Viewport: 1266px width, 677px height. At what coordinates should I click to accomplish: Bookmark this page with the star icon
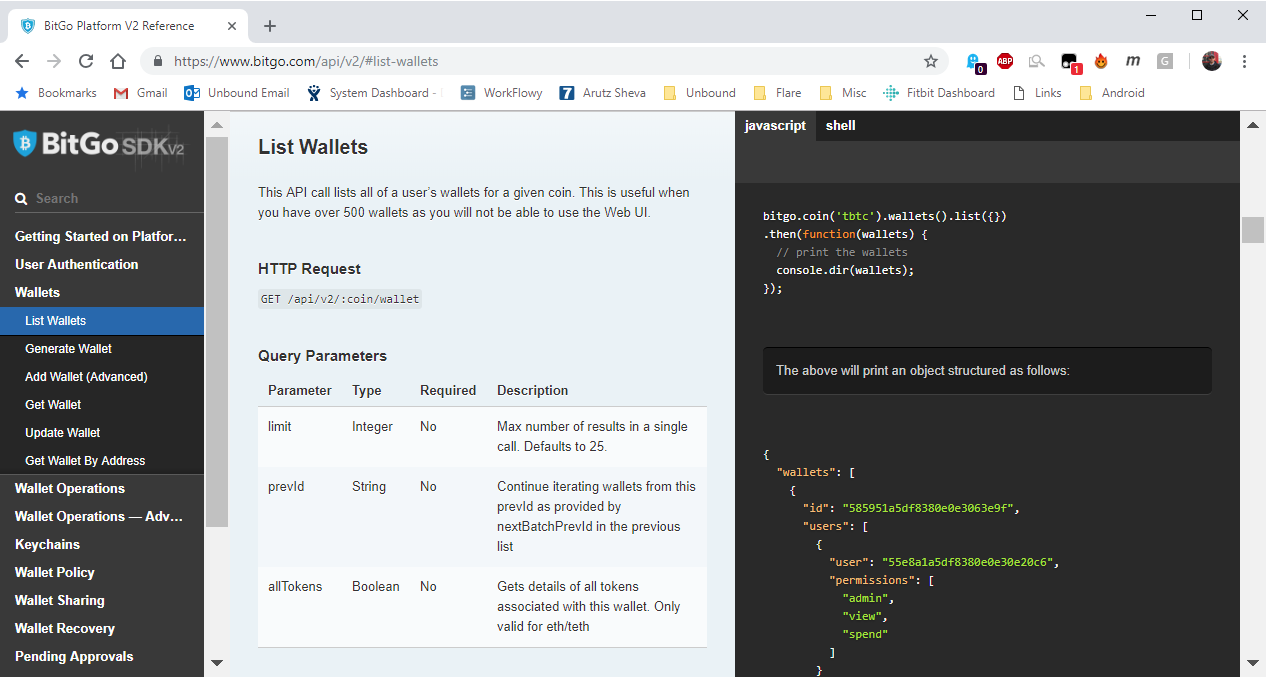(x=931, y=61)
